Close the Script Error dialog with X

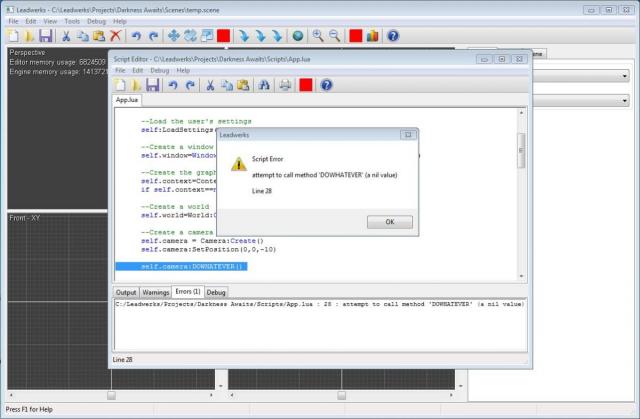click(407, 134)
